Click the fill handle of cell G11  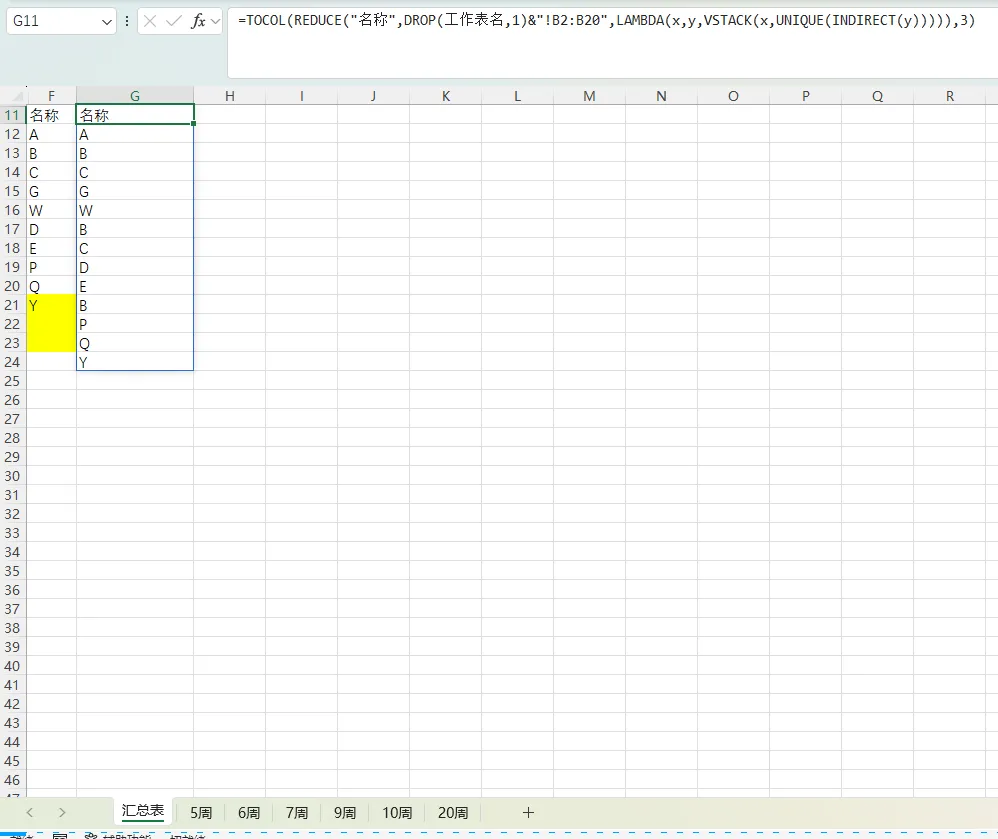point(193,123)
